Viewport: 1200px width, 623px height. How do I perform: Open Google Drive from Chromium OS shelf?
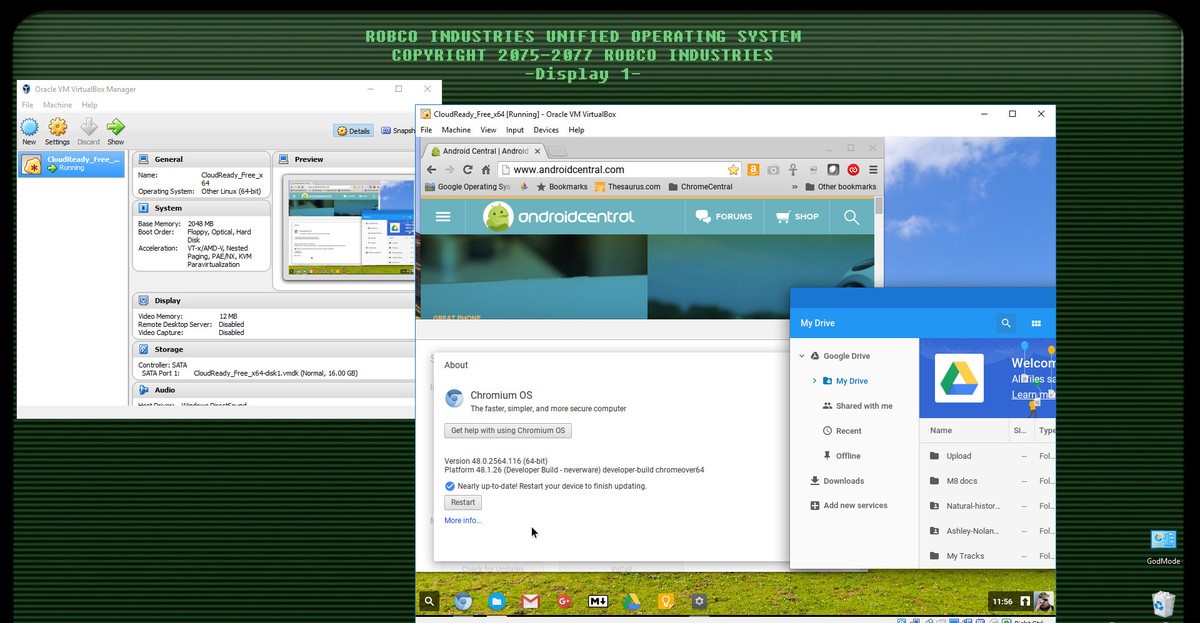tap(631, 601)
